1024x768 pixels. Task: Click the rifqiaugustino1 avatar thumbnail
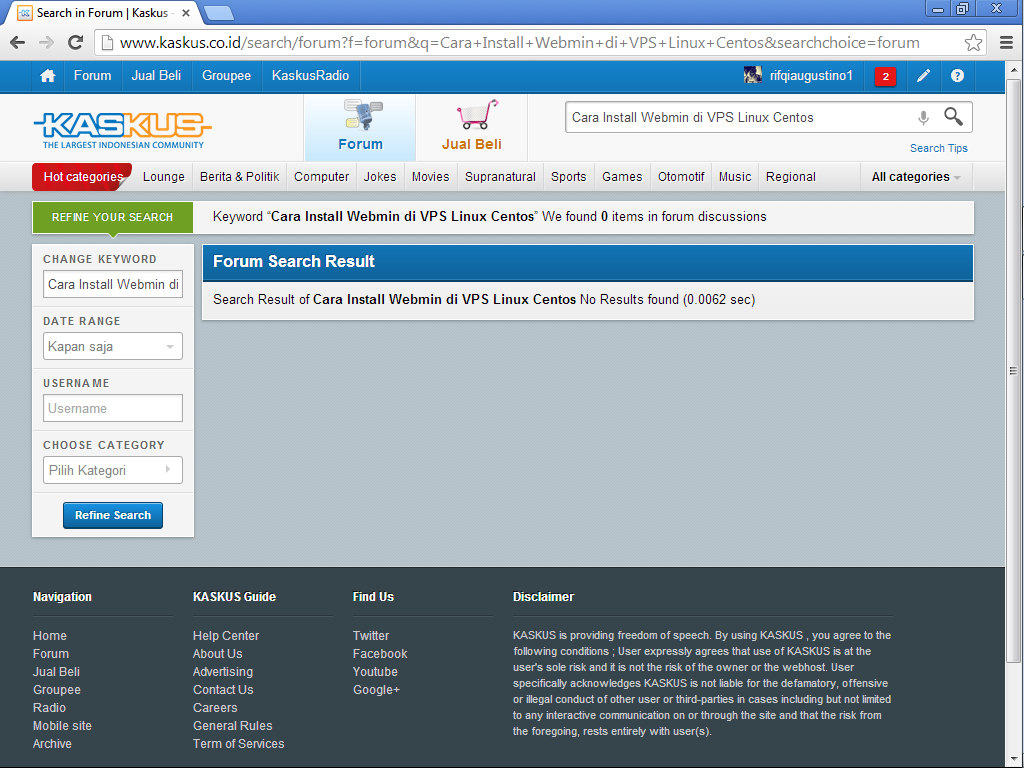(753, 75)
